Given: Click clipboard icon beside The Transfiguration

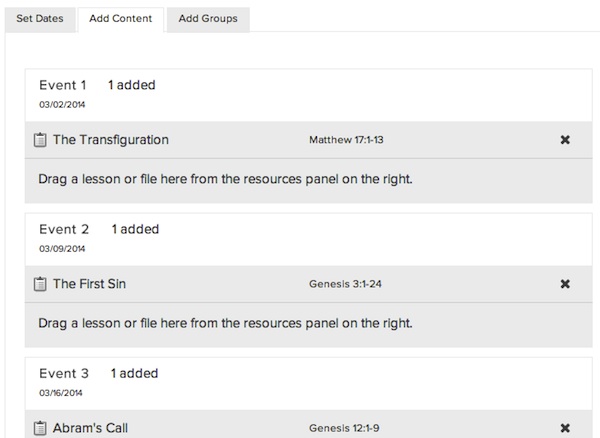Looking at the screenshot, I should (x=41, y=140).
